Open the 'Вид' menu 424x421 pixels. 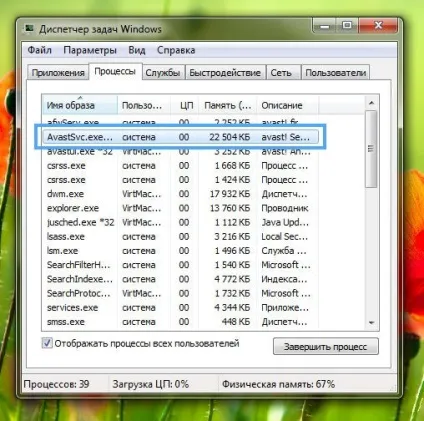coord(137,50)
